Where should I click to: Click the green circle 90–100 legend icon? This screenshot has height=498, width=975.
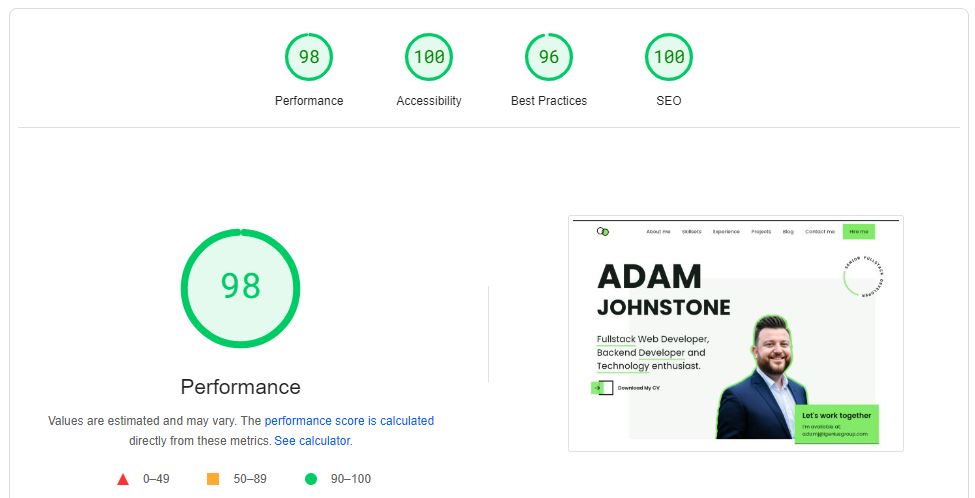point(311,479)
